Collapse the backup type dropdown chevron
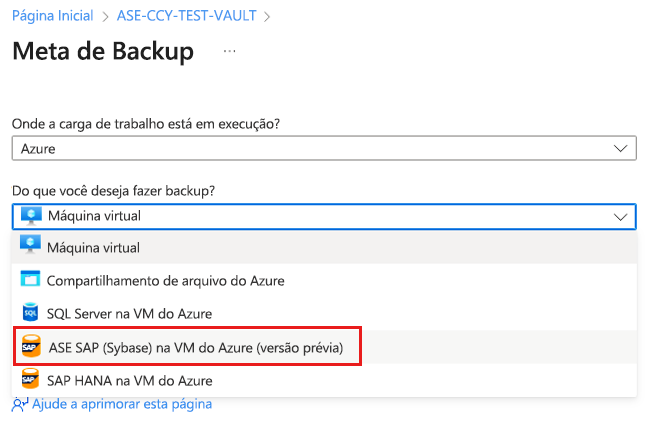This screenshot has height=429, width=646. (620, 216)
